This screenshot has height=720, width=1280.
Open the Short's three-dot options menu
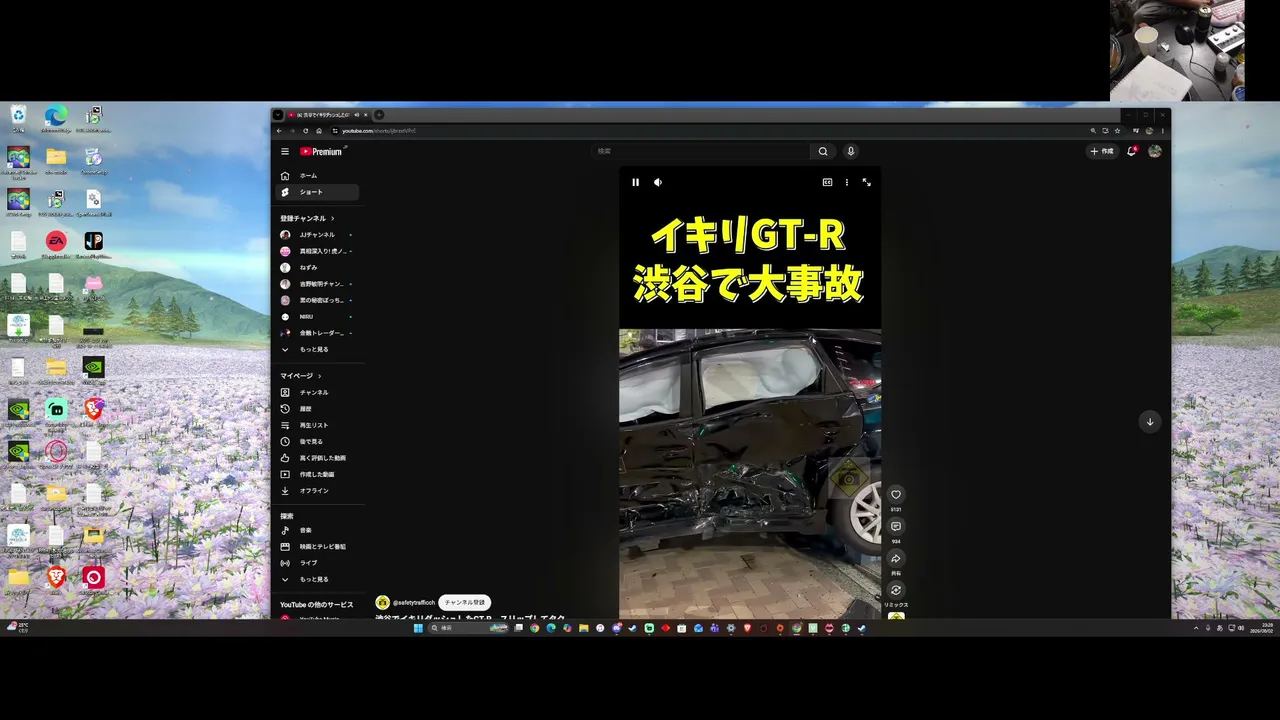pyautogui.click(x=847, y=182)
